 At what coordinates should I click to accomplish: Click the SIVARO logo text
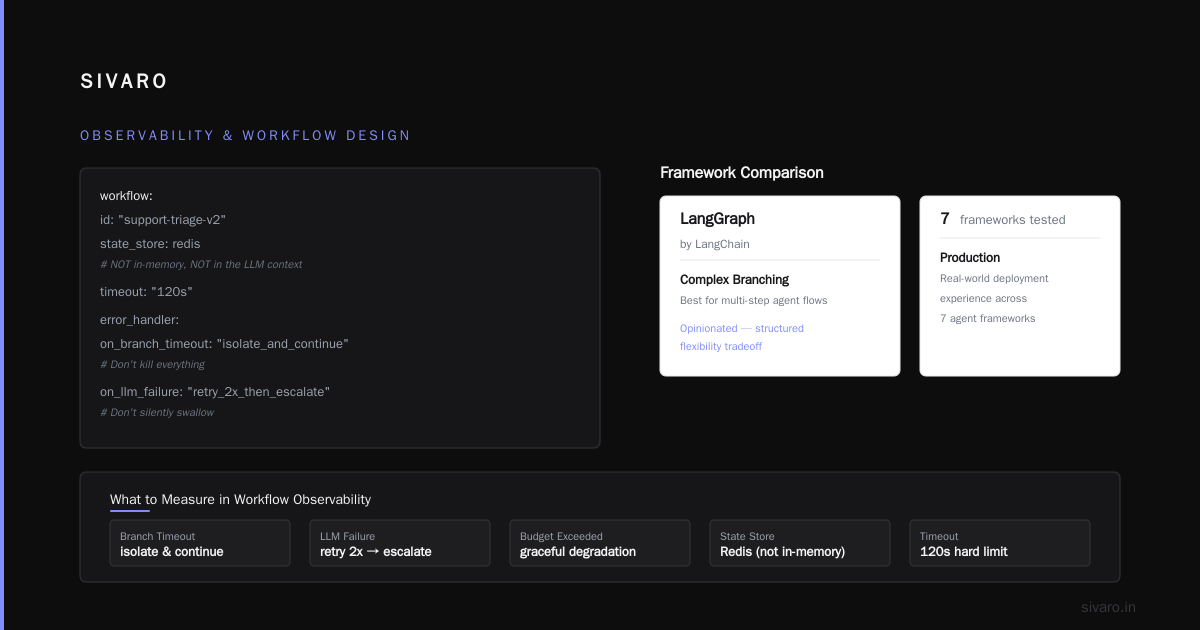tap(124, 82)
